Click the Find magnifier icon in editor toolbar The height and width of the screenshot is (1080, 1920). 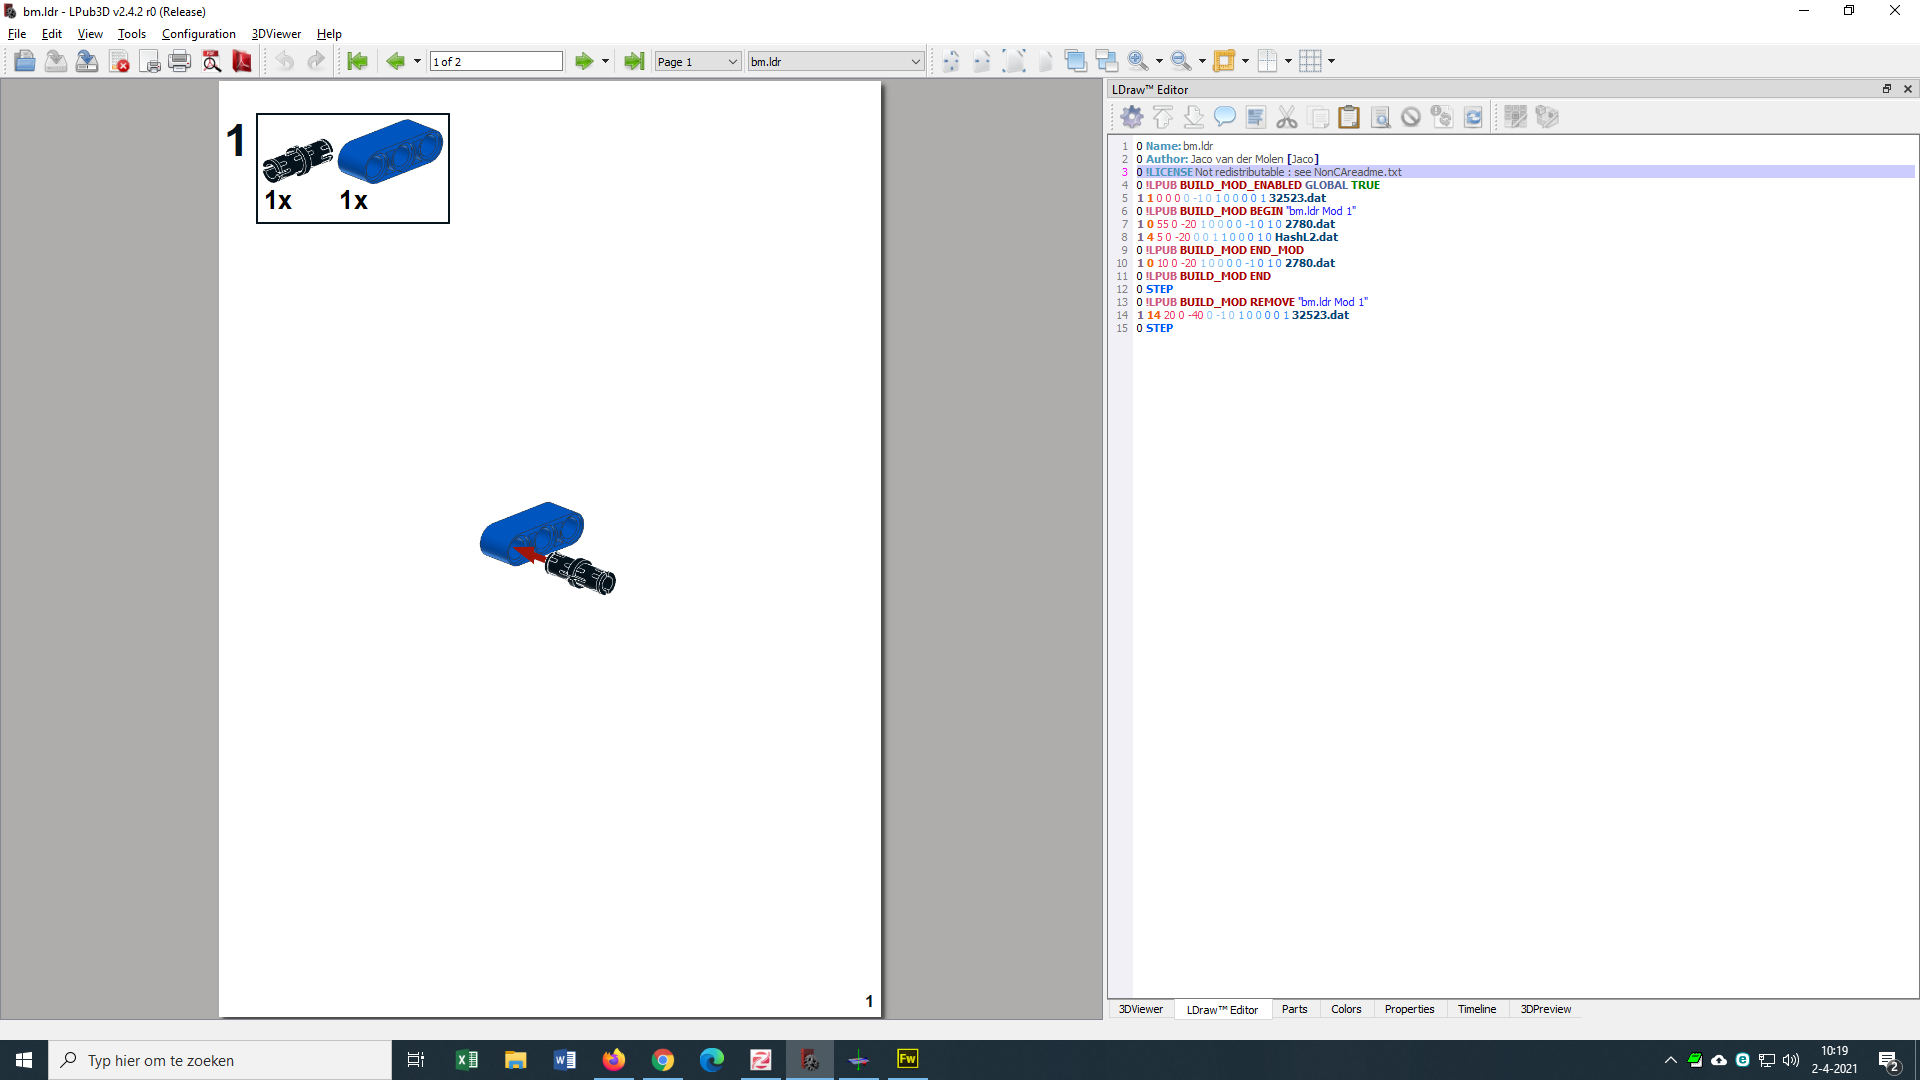coord(1380,117)
